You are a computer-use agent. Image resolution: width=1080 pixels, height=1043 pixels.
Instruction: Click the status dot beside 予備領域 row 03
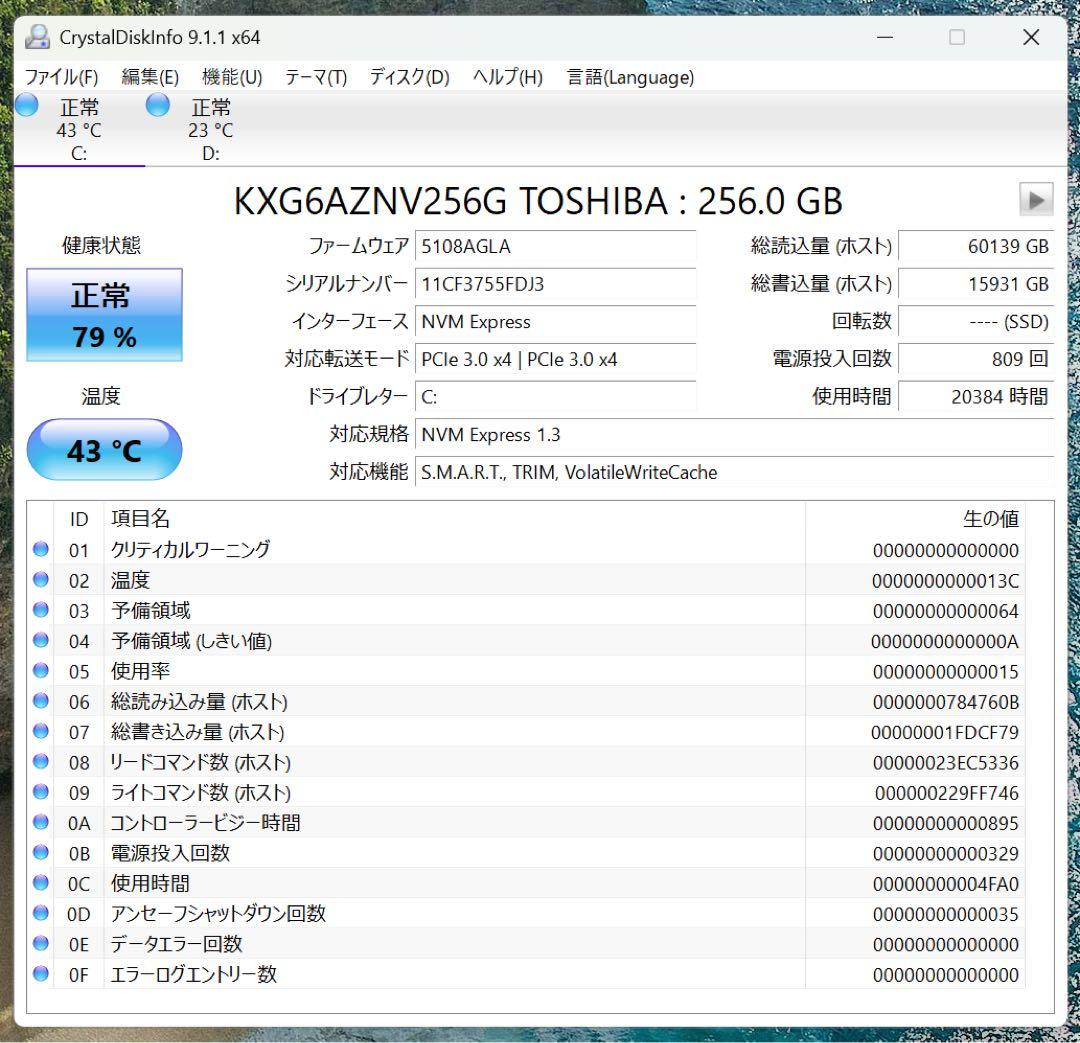tap(40, 610)
